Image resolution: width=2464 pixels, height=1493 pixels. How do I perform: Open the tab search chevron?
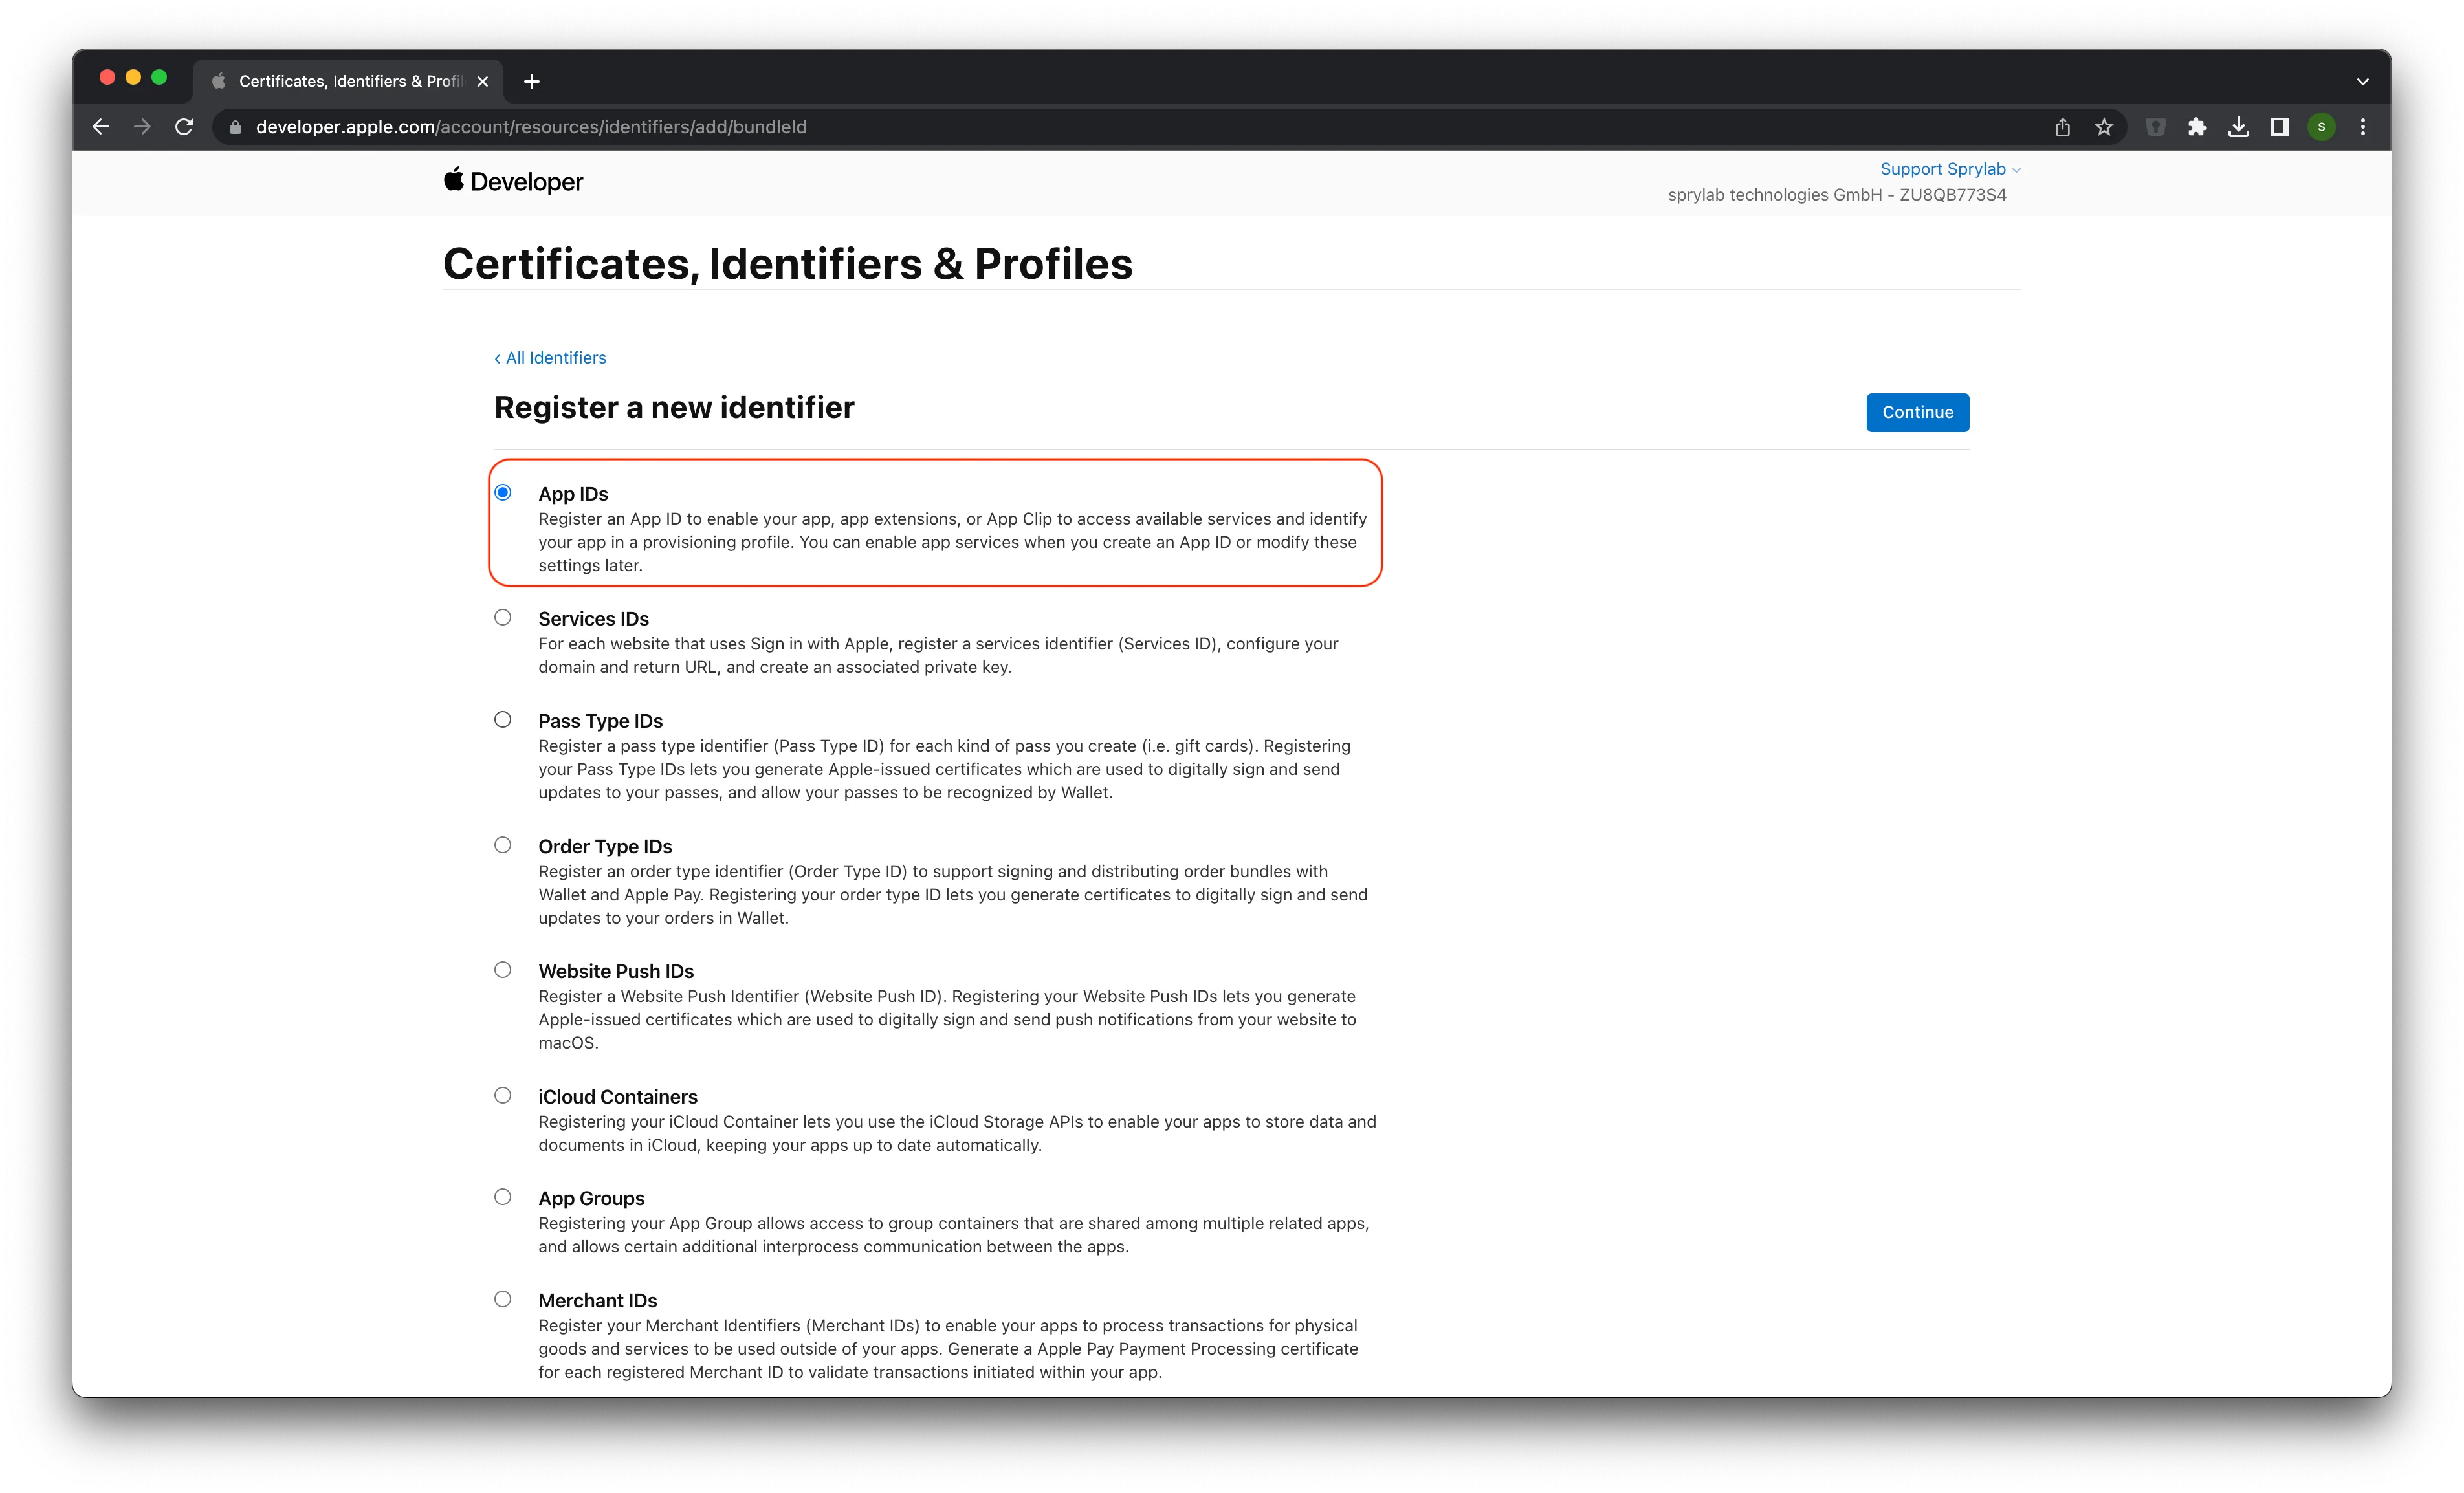click(2363, 81)
